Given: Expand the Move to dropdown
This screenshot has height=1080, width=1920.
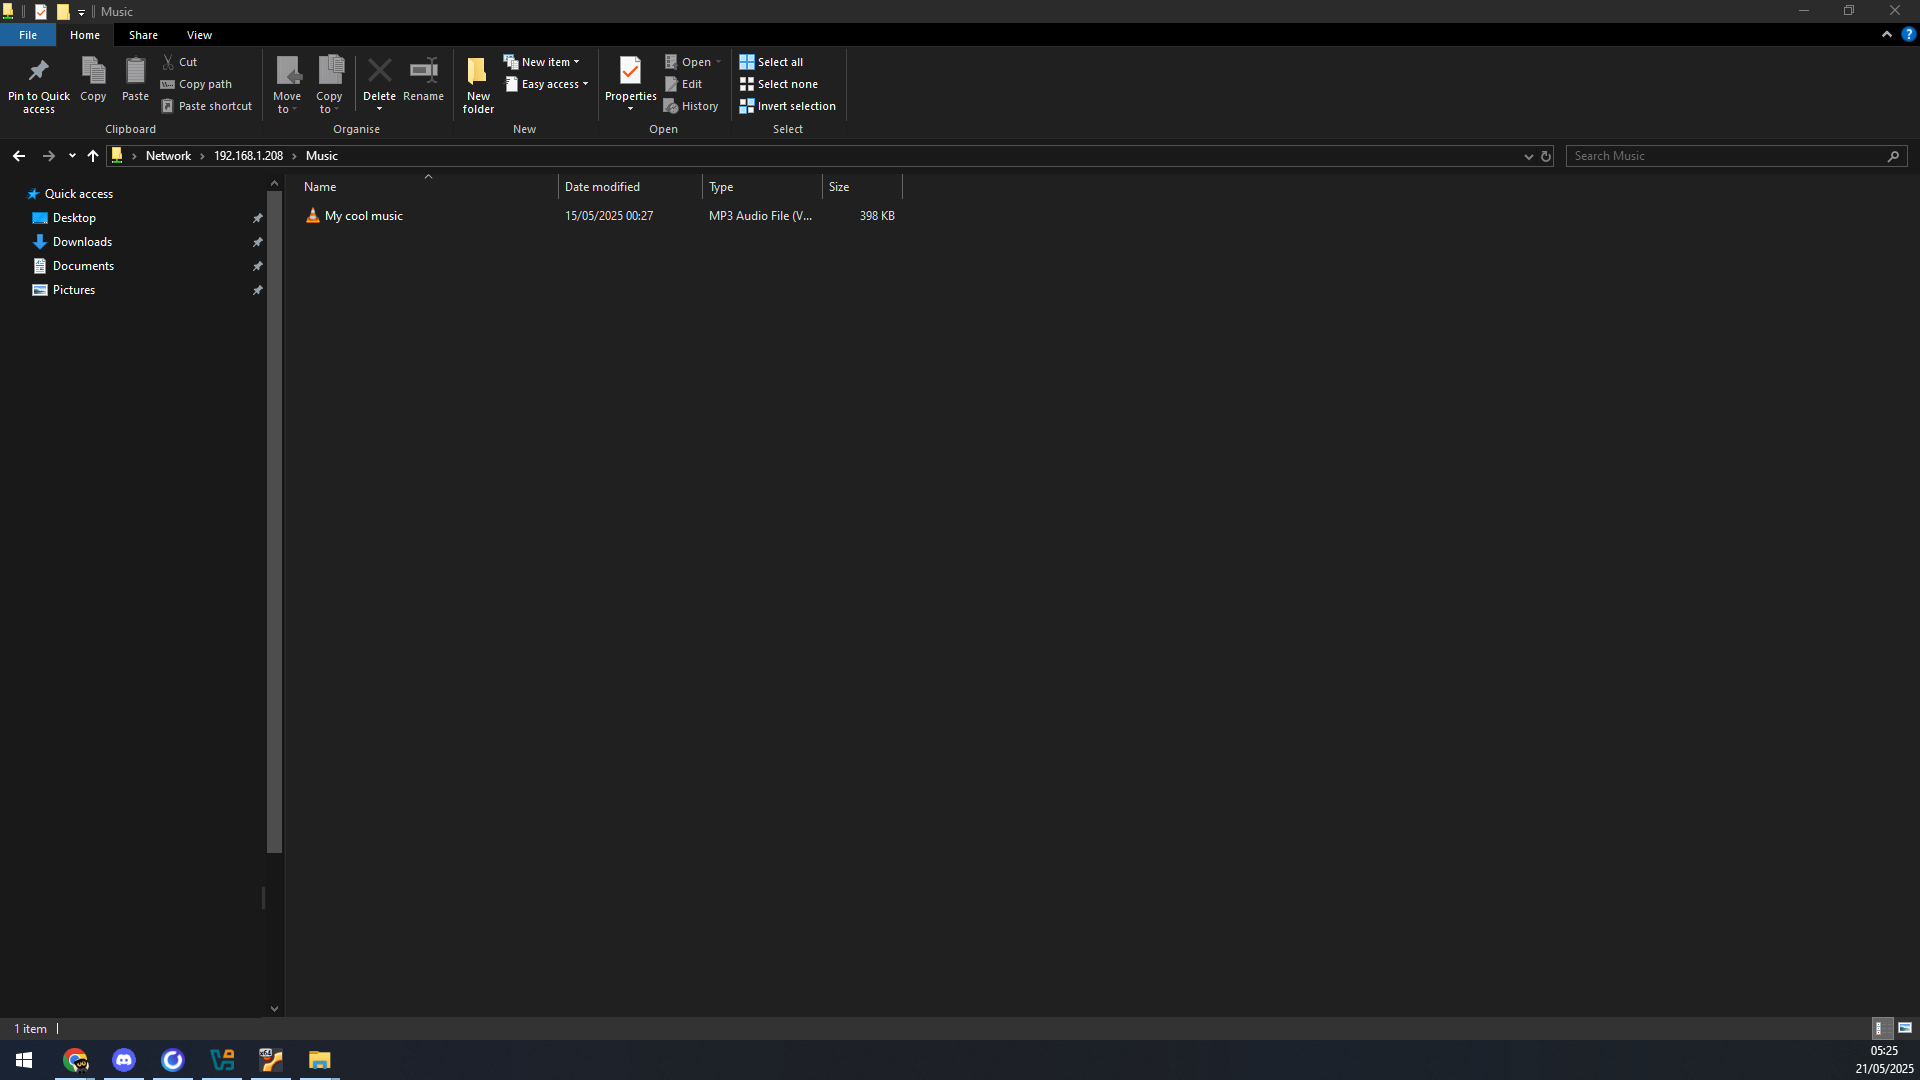Looking at the screenshot, I should pyautogui.click(x=287, y=103).
